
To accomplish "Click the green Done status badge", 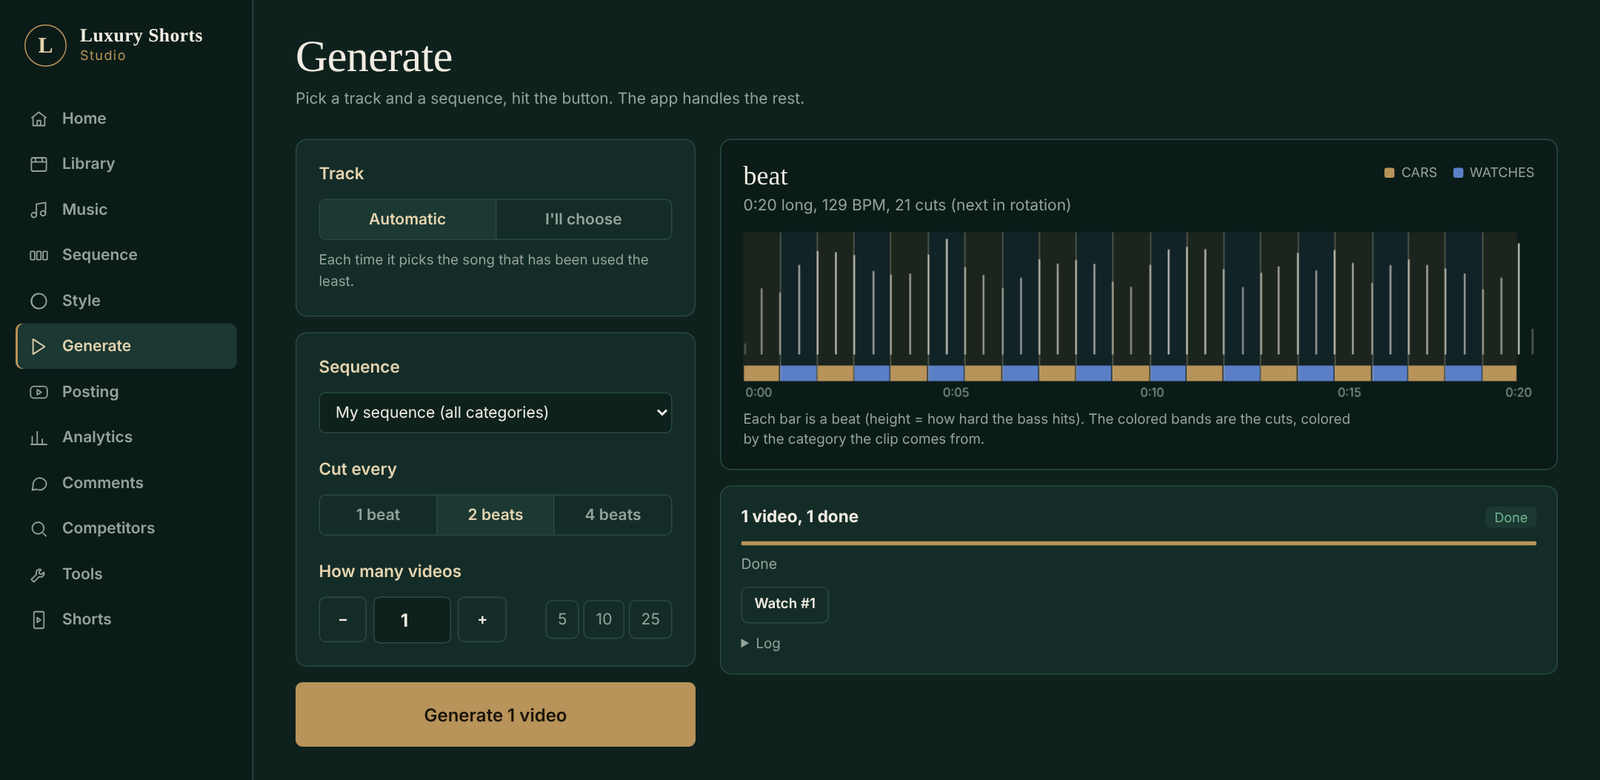I will tap(1510, 518).
